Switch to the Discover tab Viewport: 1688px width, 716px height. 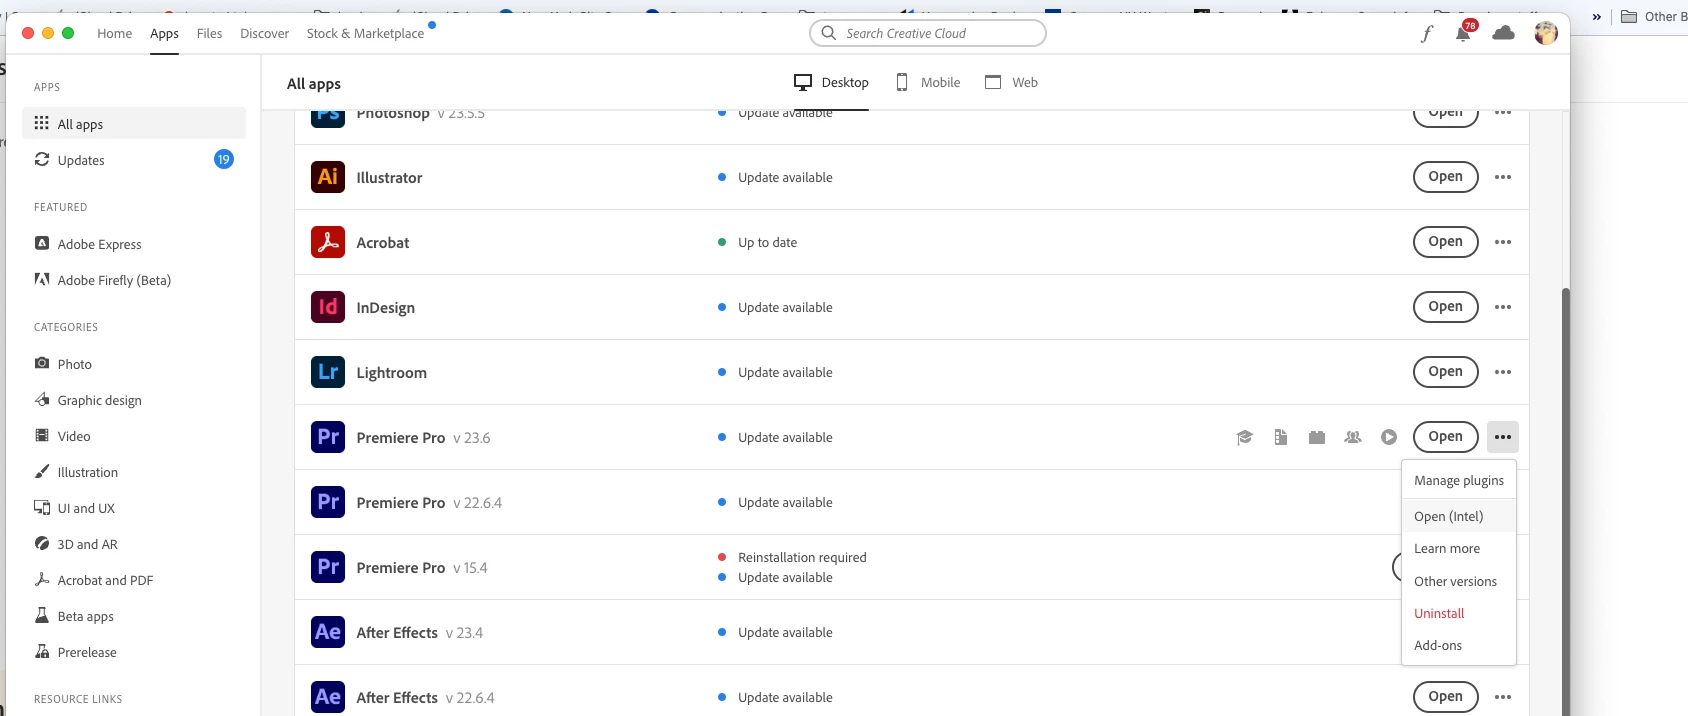pos(264,34)
